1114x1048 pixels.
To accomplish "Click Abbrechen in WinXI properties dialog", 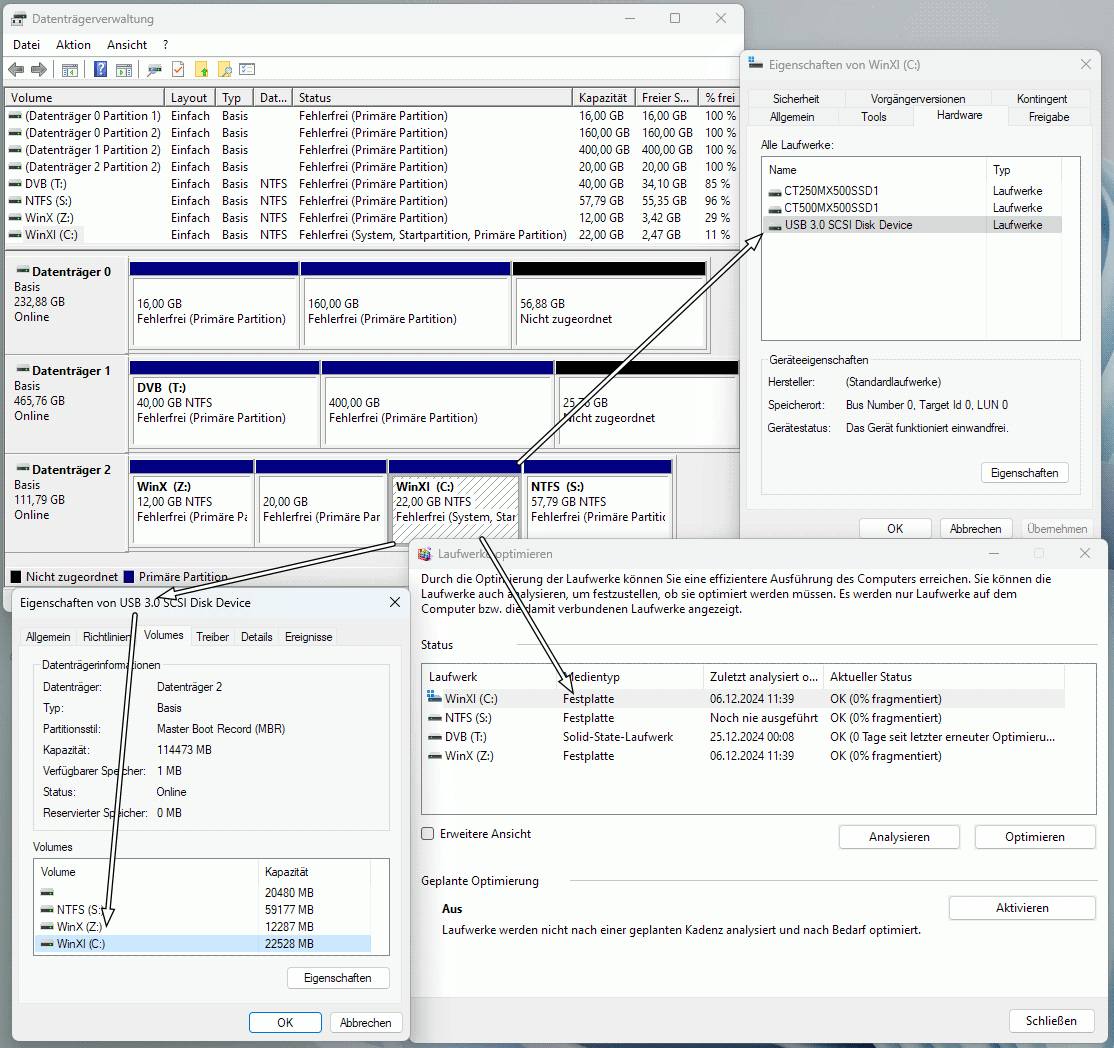I will tap(975, 529).
